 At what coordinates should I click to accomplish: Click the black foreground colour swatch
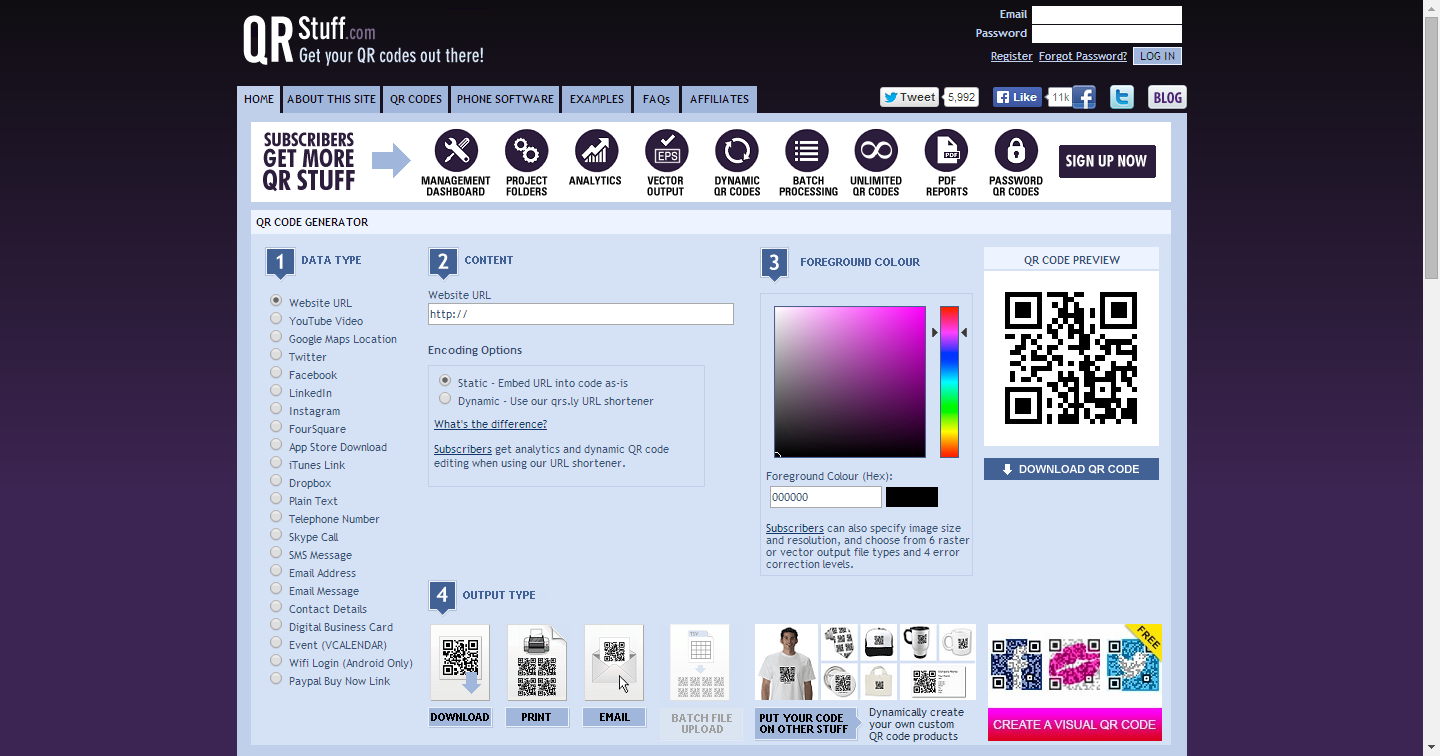point(912,497)
